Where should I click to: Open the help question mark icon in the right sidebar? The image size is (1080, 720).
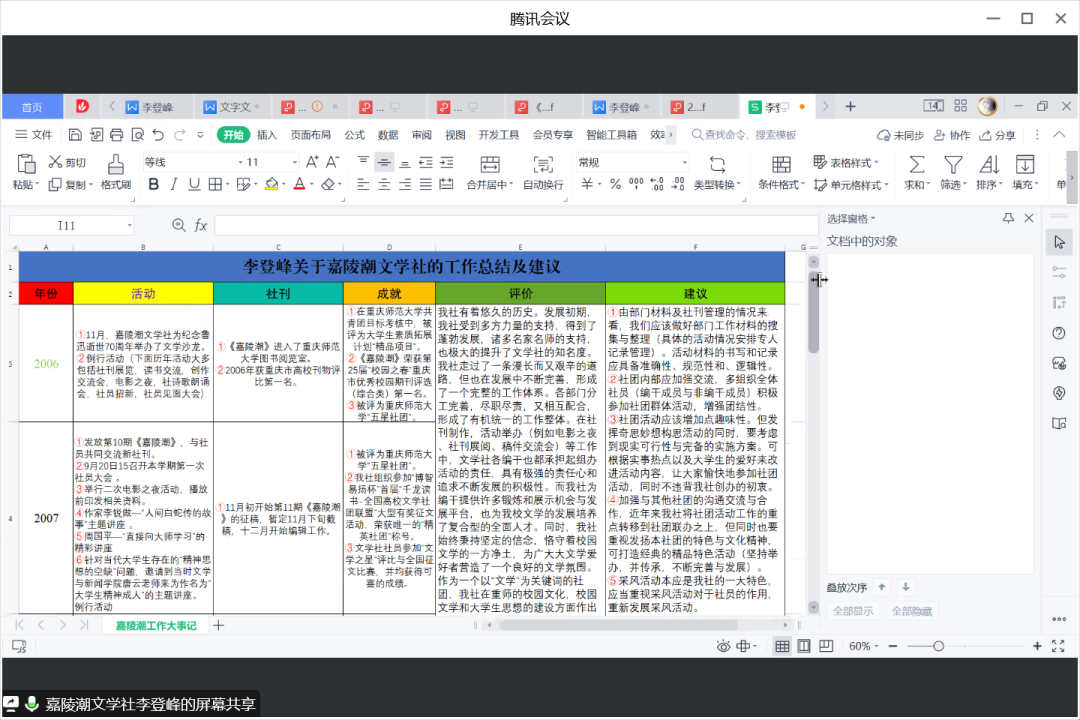[1060, 333]
